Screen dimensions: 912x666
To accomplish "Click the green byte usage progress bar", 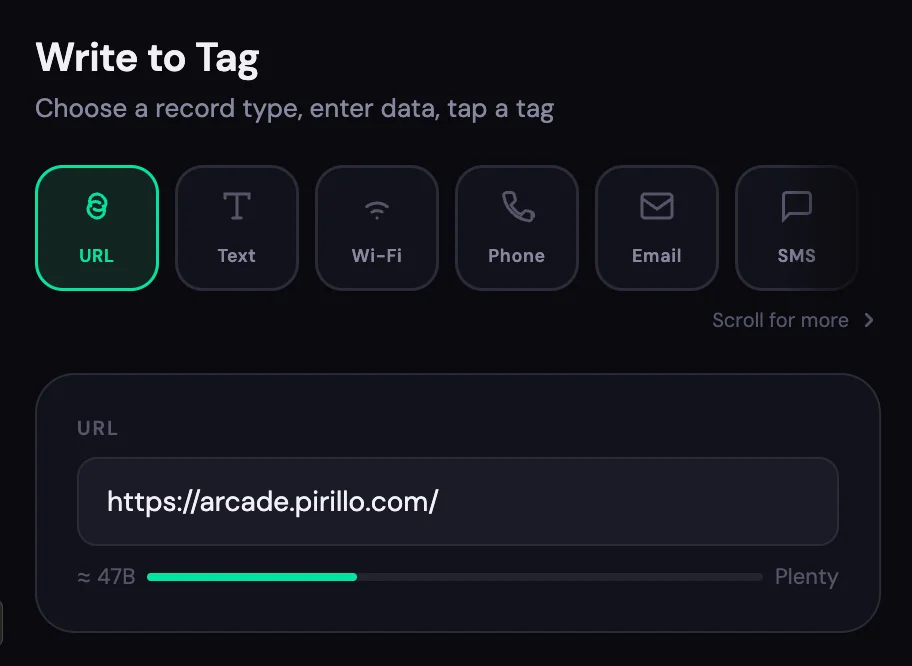I will pyautogui.click(x=250, y=577).
